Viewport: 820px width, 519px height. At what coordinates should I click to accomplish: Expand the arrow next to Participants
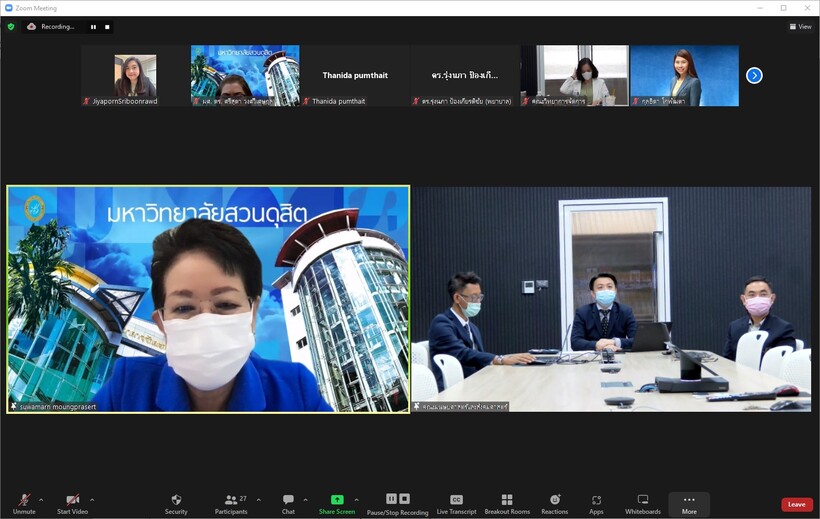258,500
